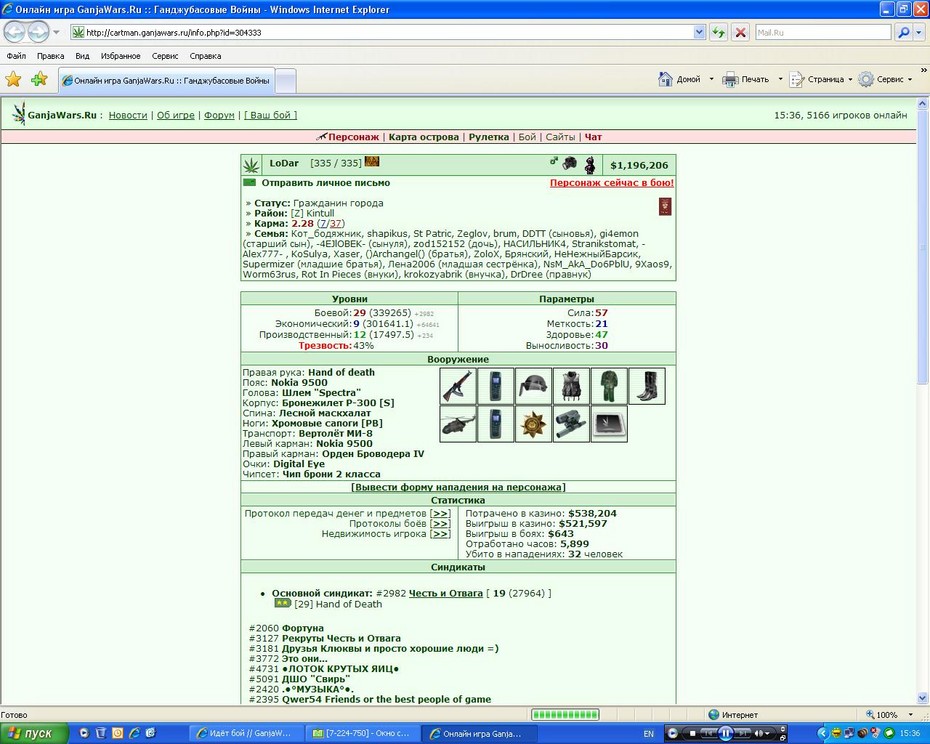
Task: Click the orange rank badge next to 335/335
Action: pos(372,161)
